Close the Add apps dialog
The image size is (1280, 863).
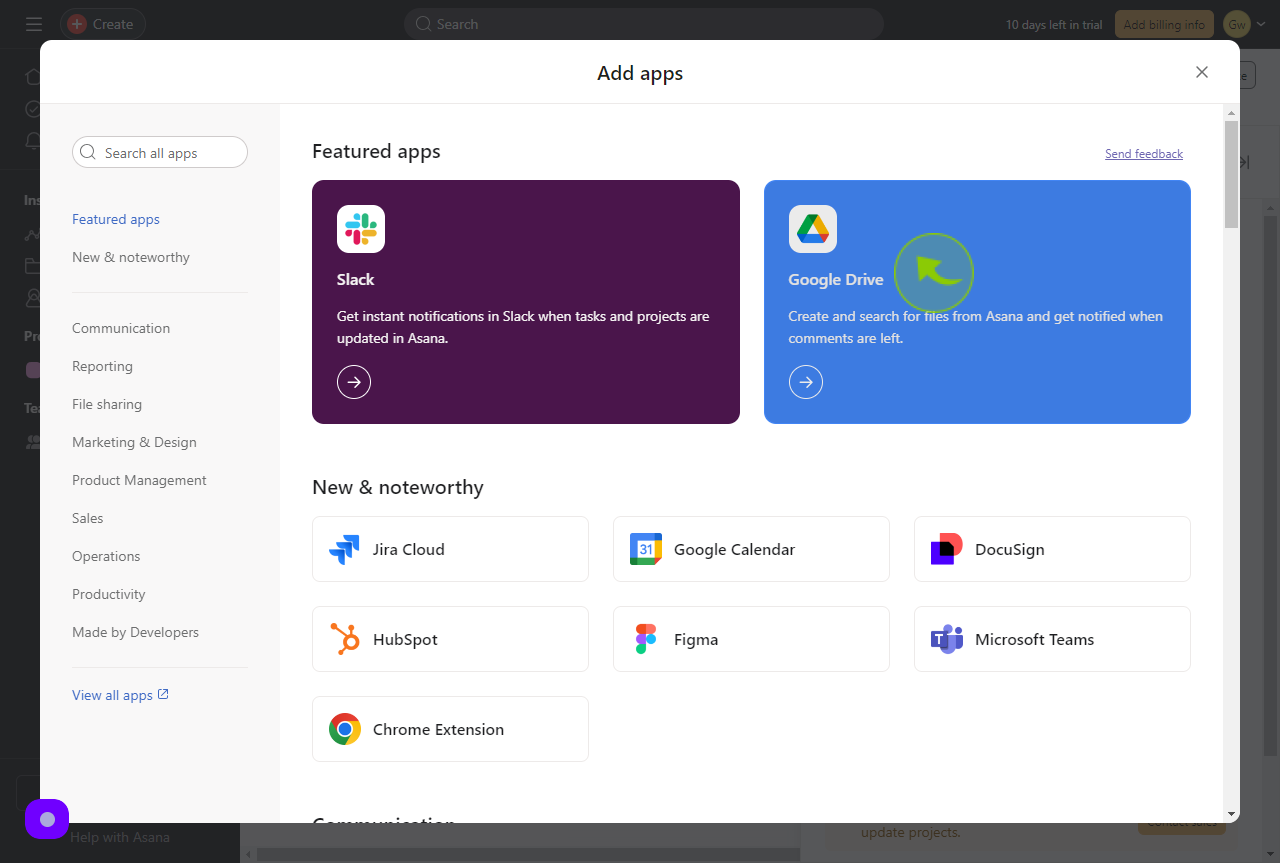[1202, 72]
